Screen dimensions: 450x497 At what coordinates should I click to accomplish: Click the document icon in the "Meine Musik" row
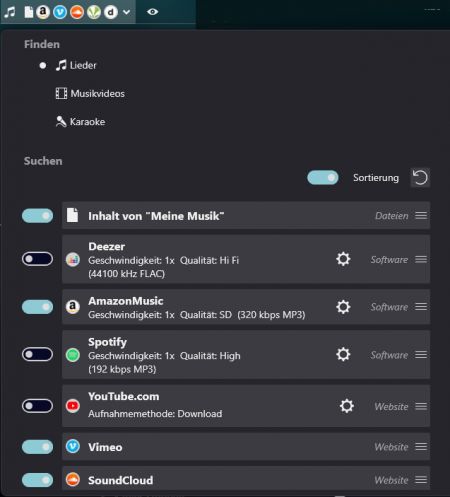click(72, 215)
